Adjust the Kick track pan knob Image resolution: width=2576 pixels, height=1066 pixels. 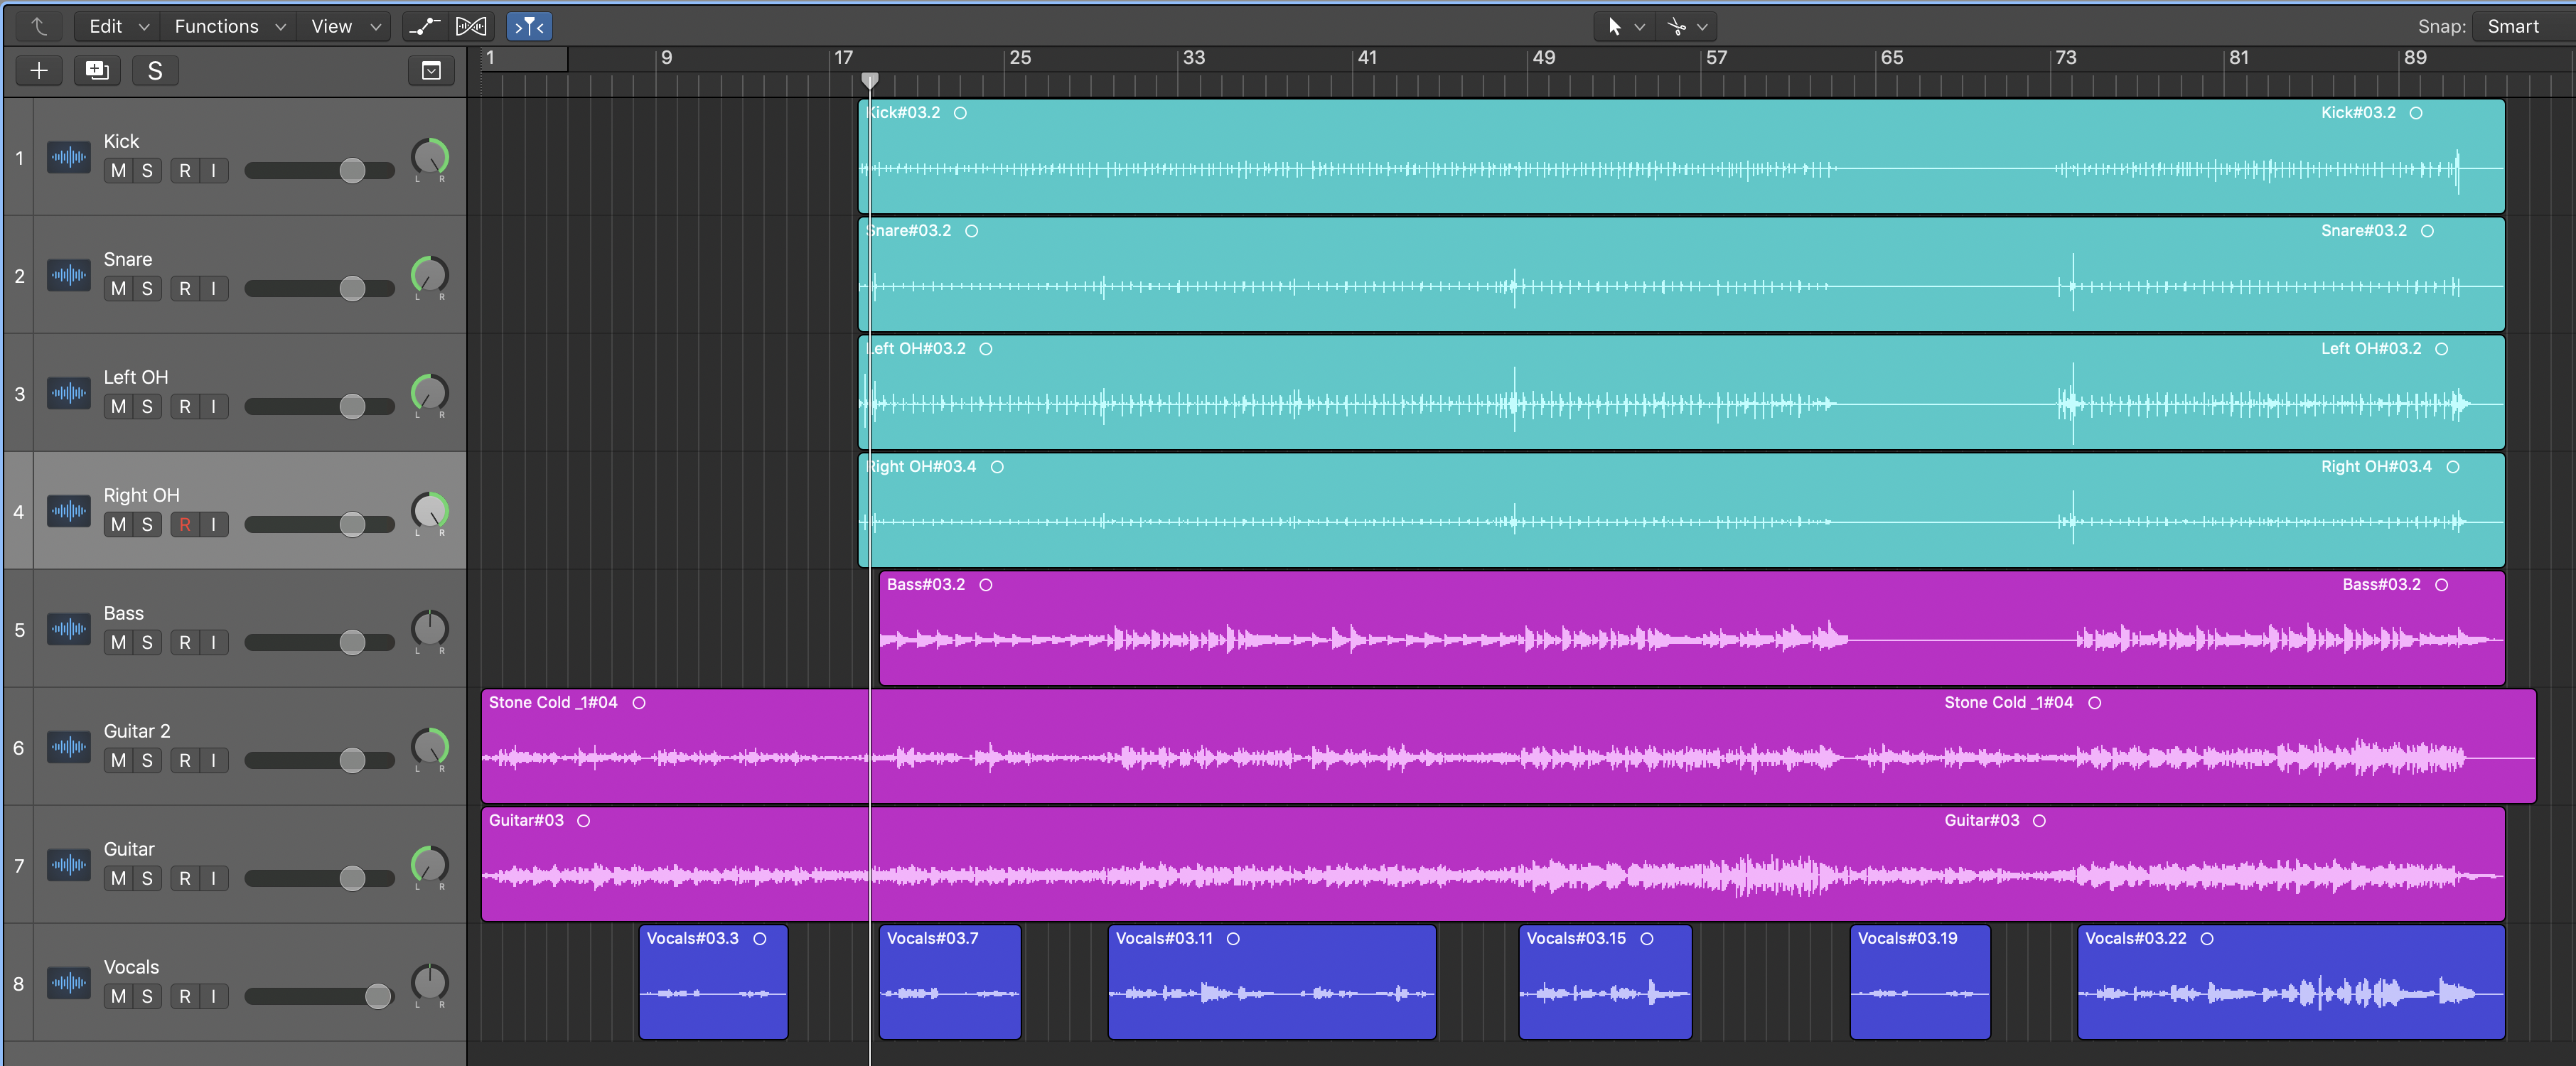click(430, 158)
